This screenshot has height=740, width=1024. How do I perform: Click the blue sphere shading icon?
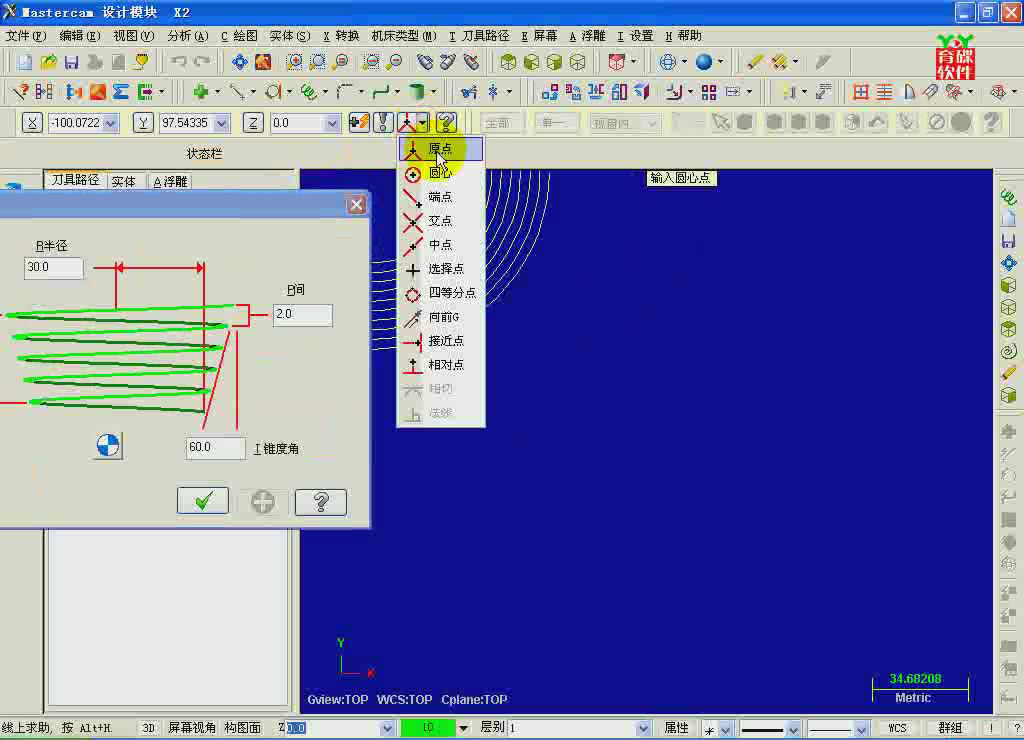703,62
